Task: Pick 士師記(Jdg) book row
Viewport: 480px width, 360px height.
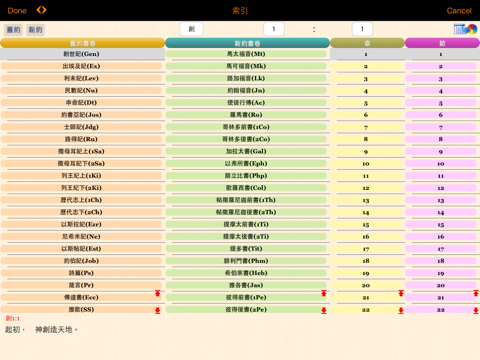Action: (x=82, y=127)
